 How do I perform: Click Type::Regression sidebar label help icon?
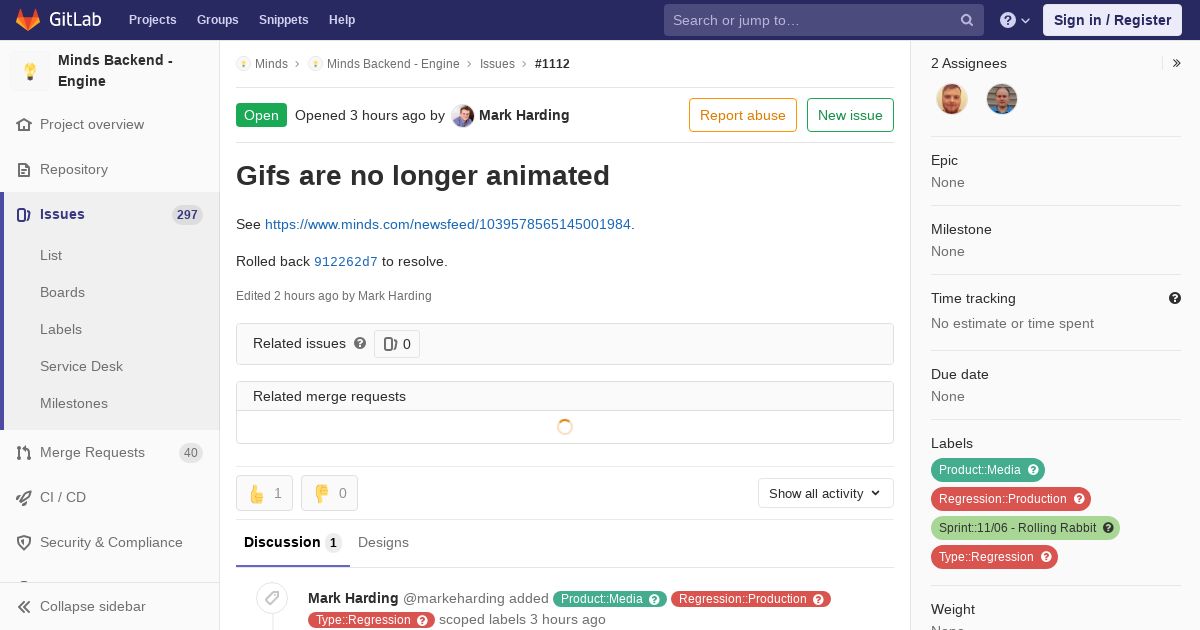[1047, 557]
